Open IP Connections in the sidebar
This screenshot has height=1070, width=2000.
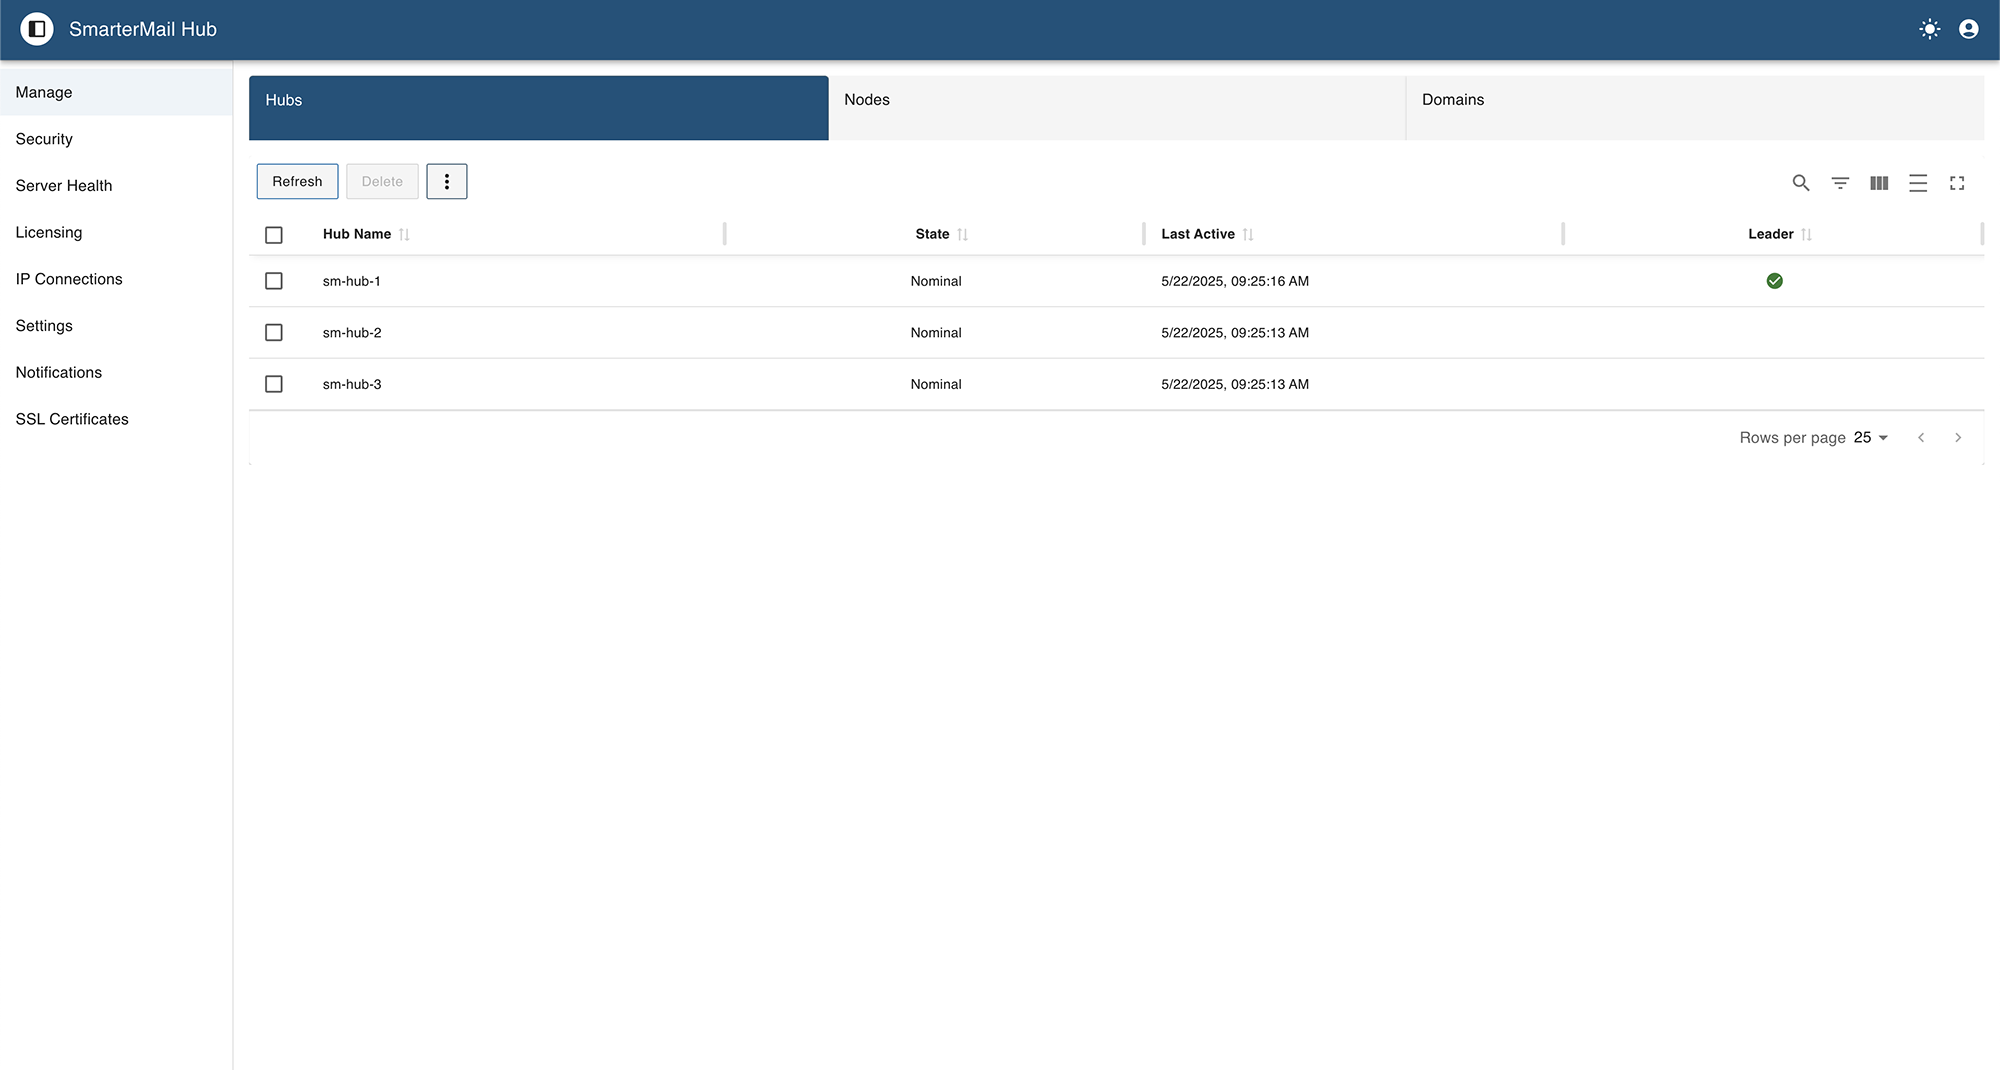[116, 279]
